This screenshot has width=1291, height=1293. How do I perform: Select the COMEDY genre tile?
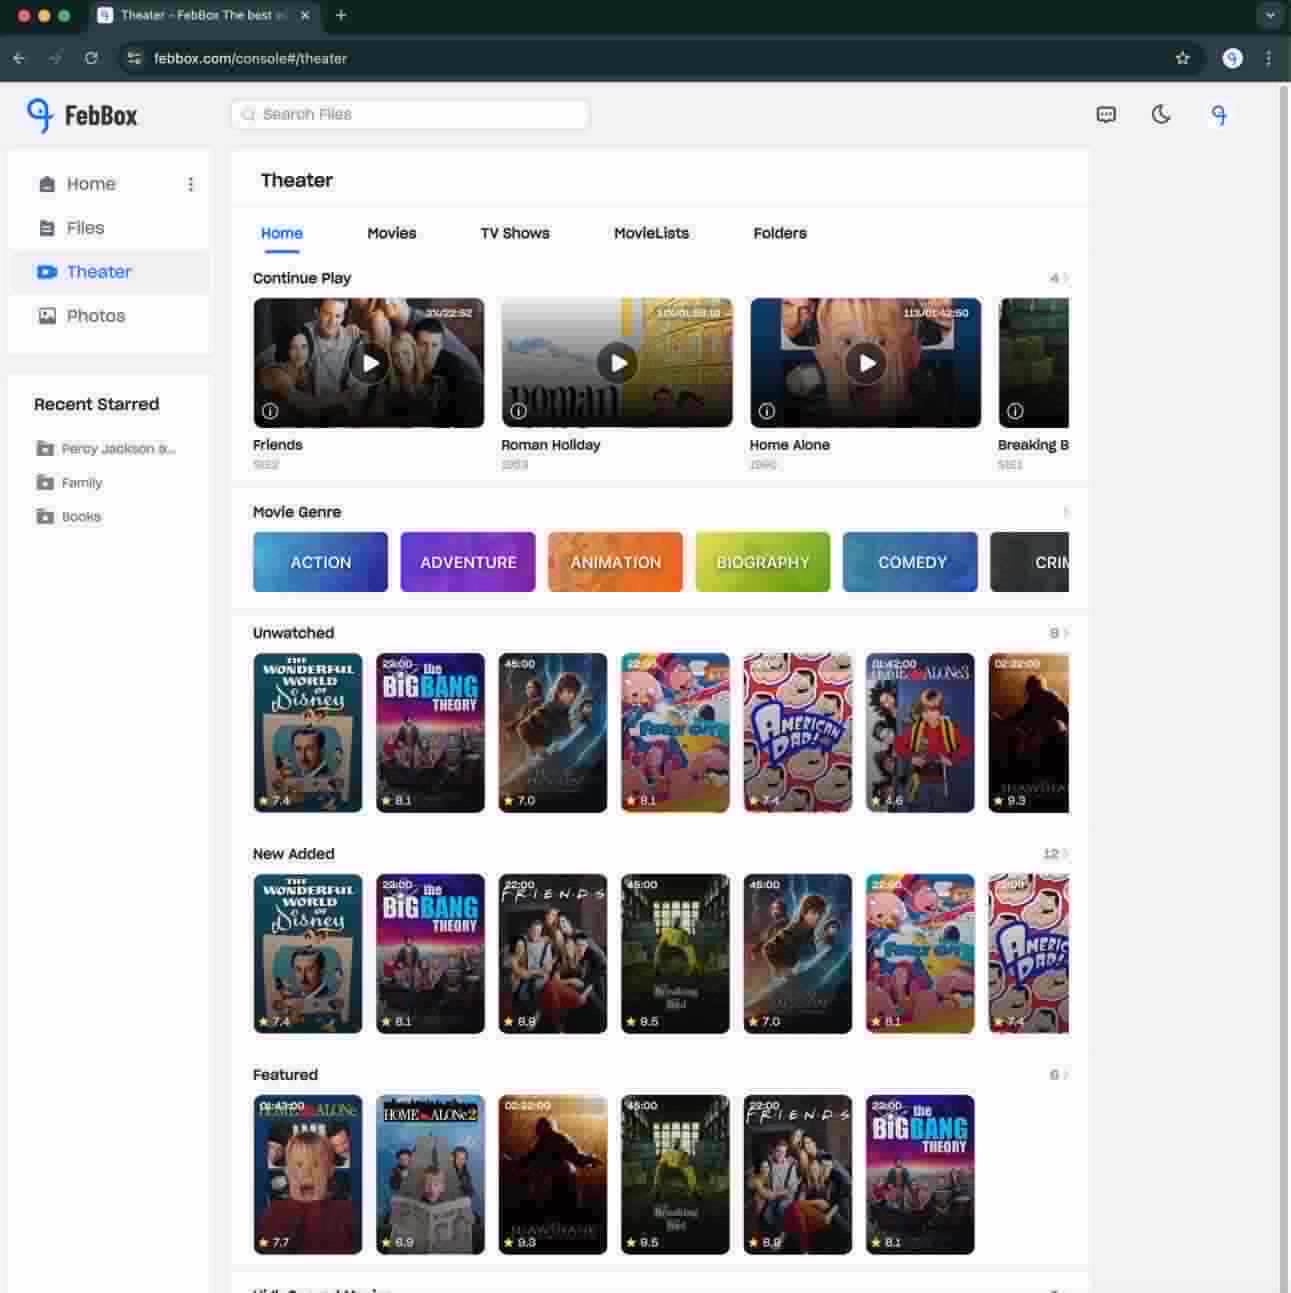coord(910,562)
